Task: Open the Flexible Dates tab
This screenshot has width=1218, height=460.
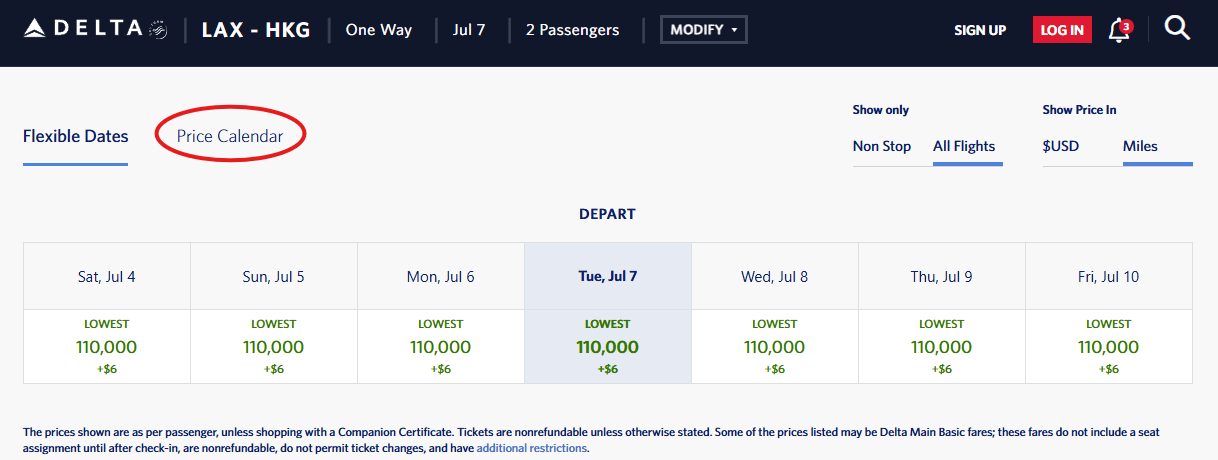Action: click(x=75, y=136)
